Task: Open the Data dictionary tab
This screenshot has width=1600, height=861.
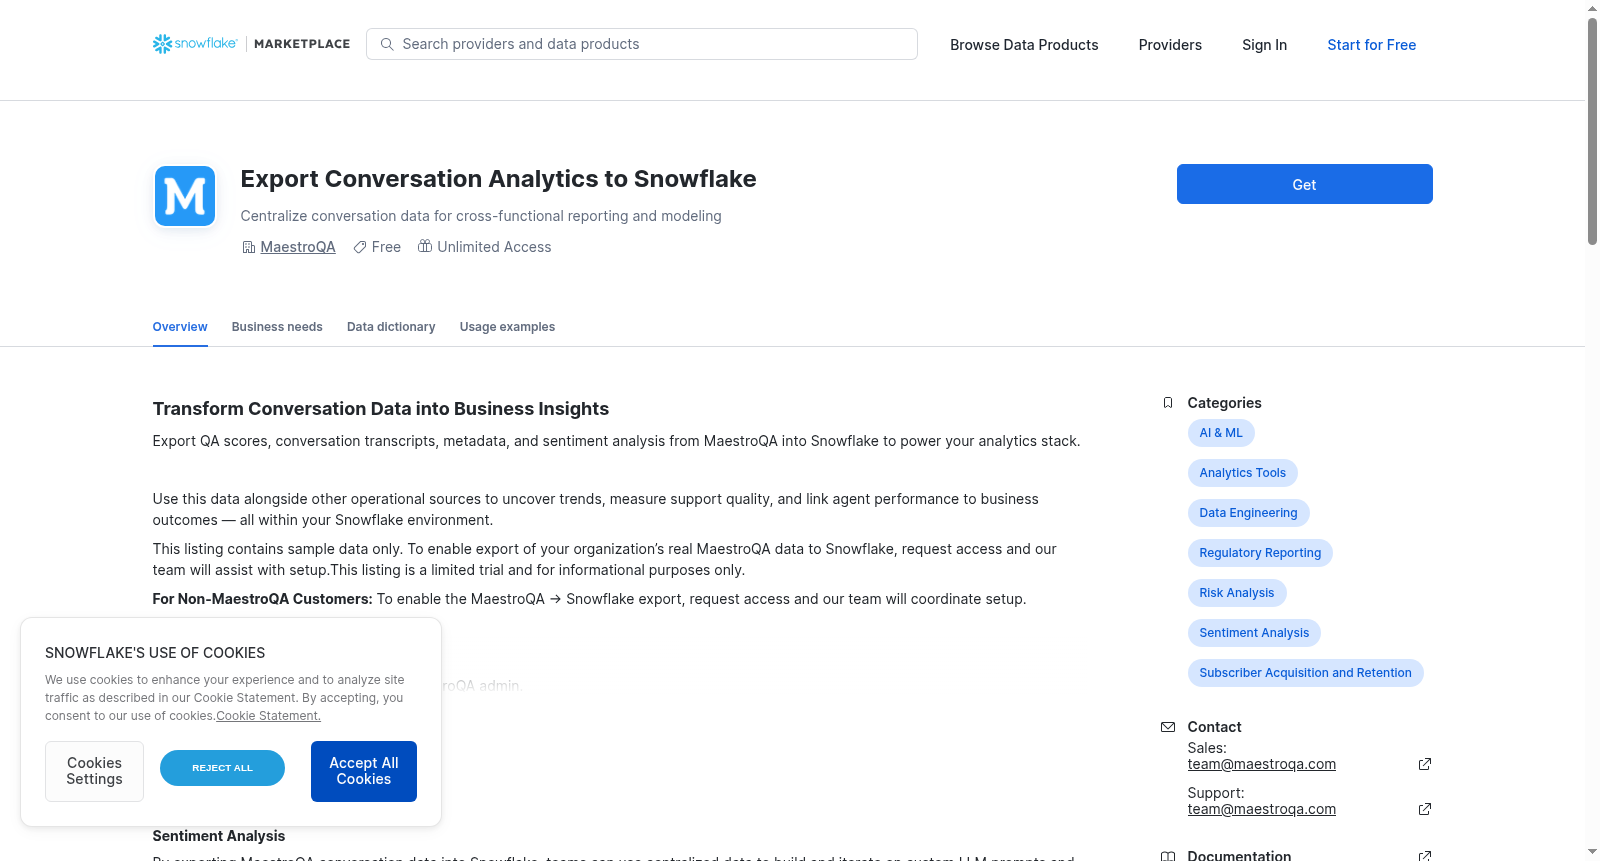Action: [x=391, y=327]
